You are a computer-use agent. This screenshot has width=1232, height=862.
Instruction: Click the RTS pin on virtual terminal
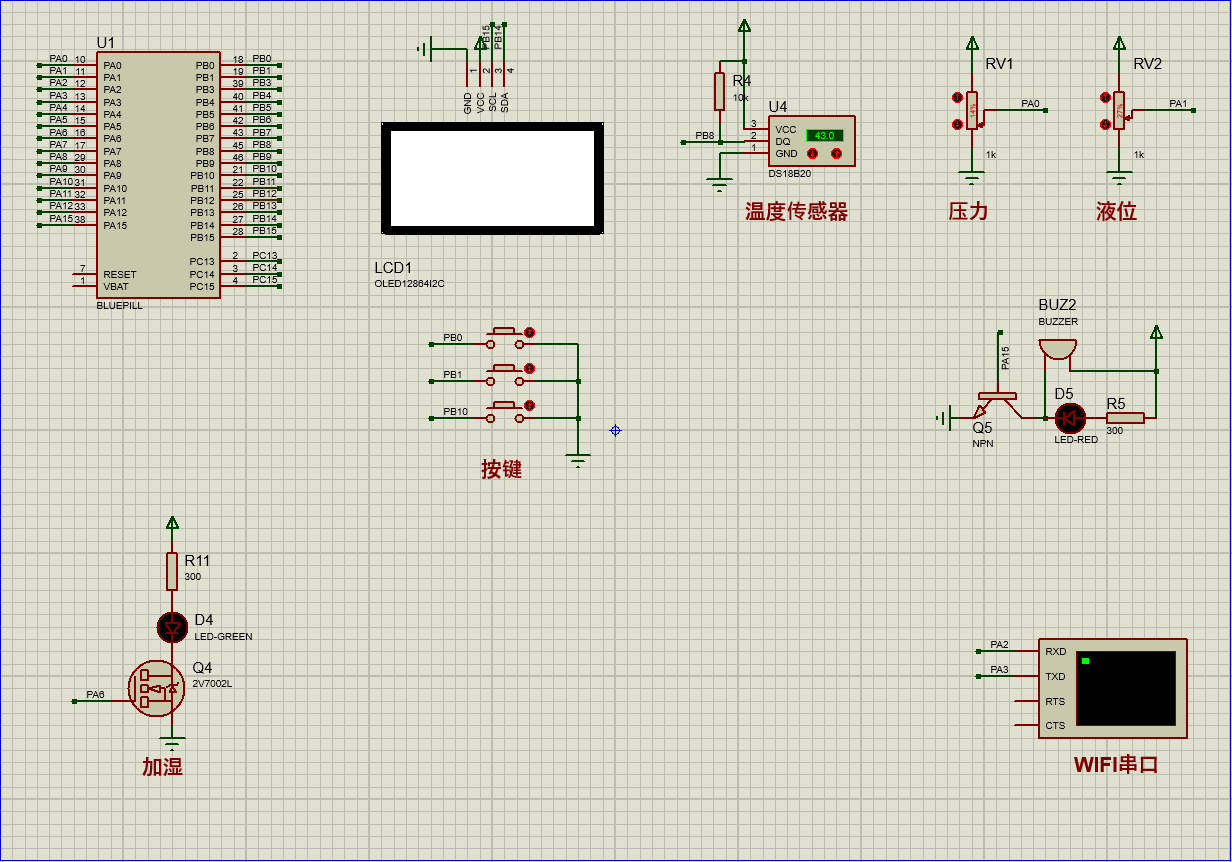[x=1055, y=702]
